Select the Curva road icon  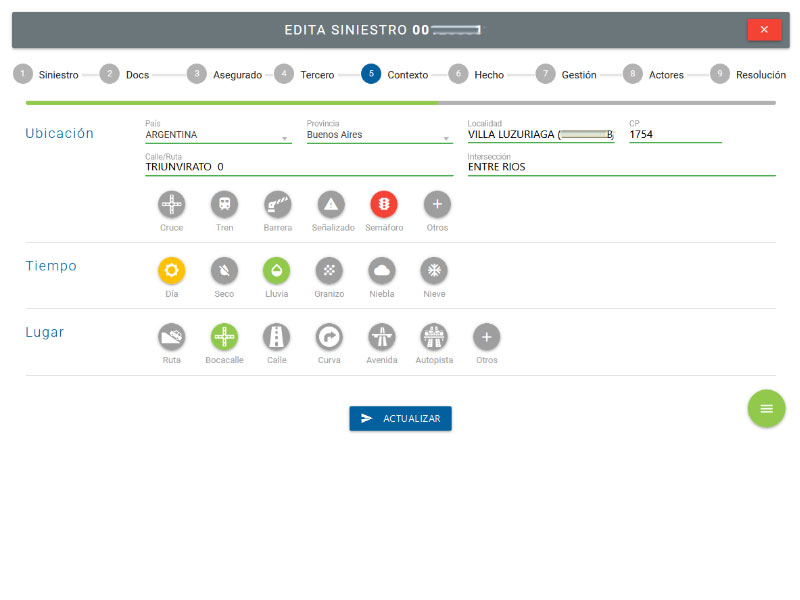(x=329, y=337)
